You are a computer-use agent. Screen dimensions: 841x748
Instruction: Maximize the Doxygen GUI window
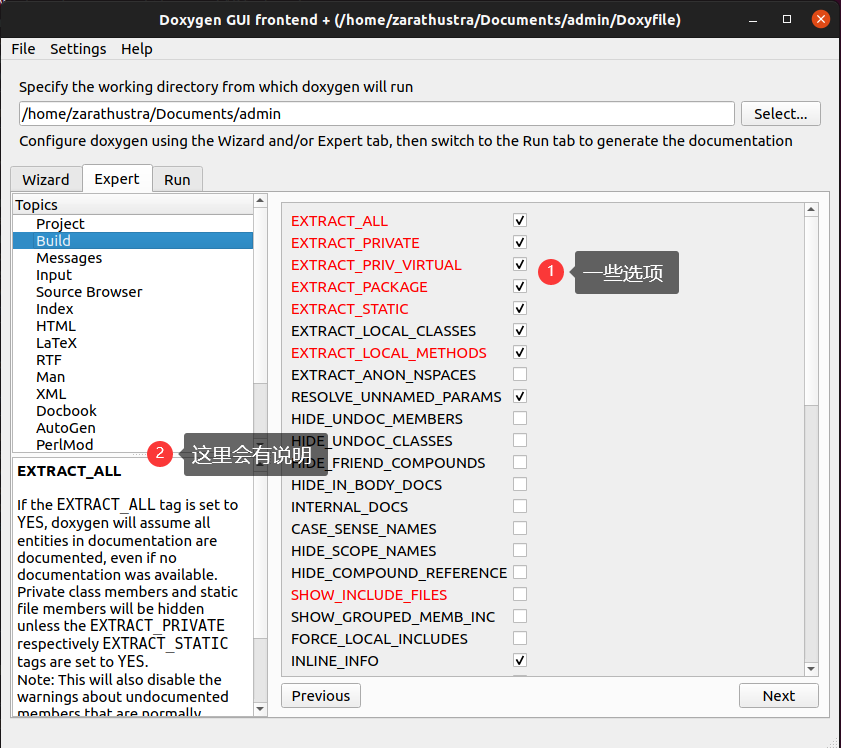[787, 19]
